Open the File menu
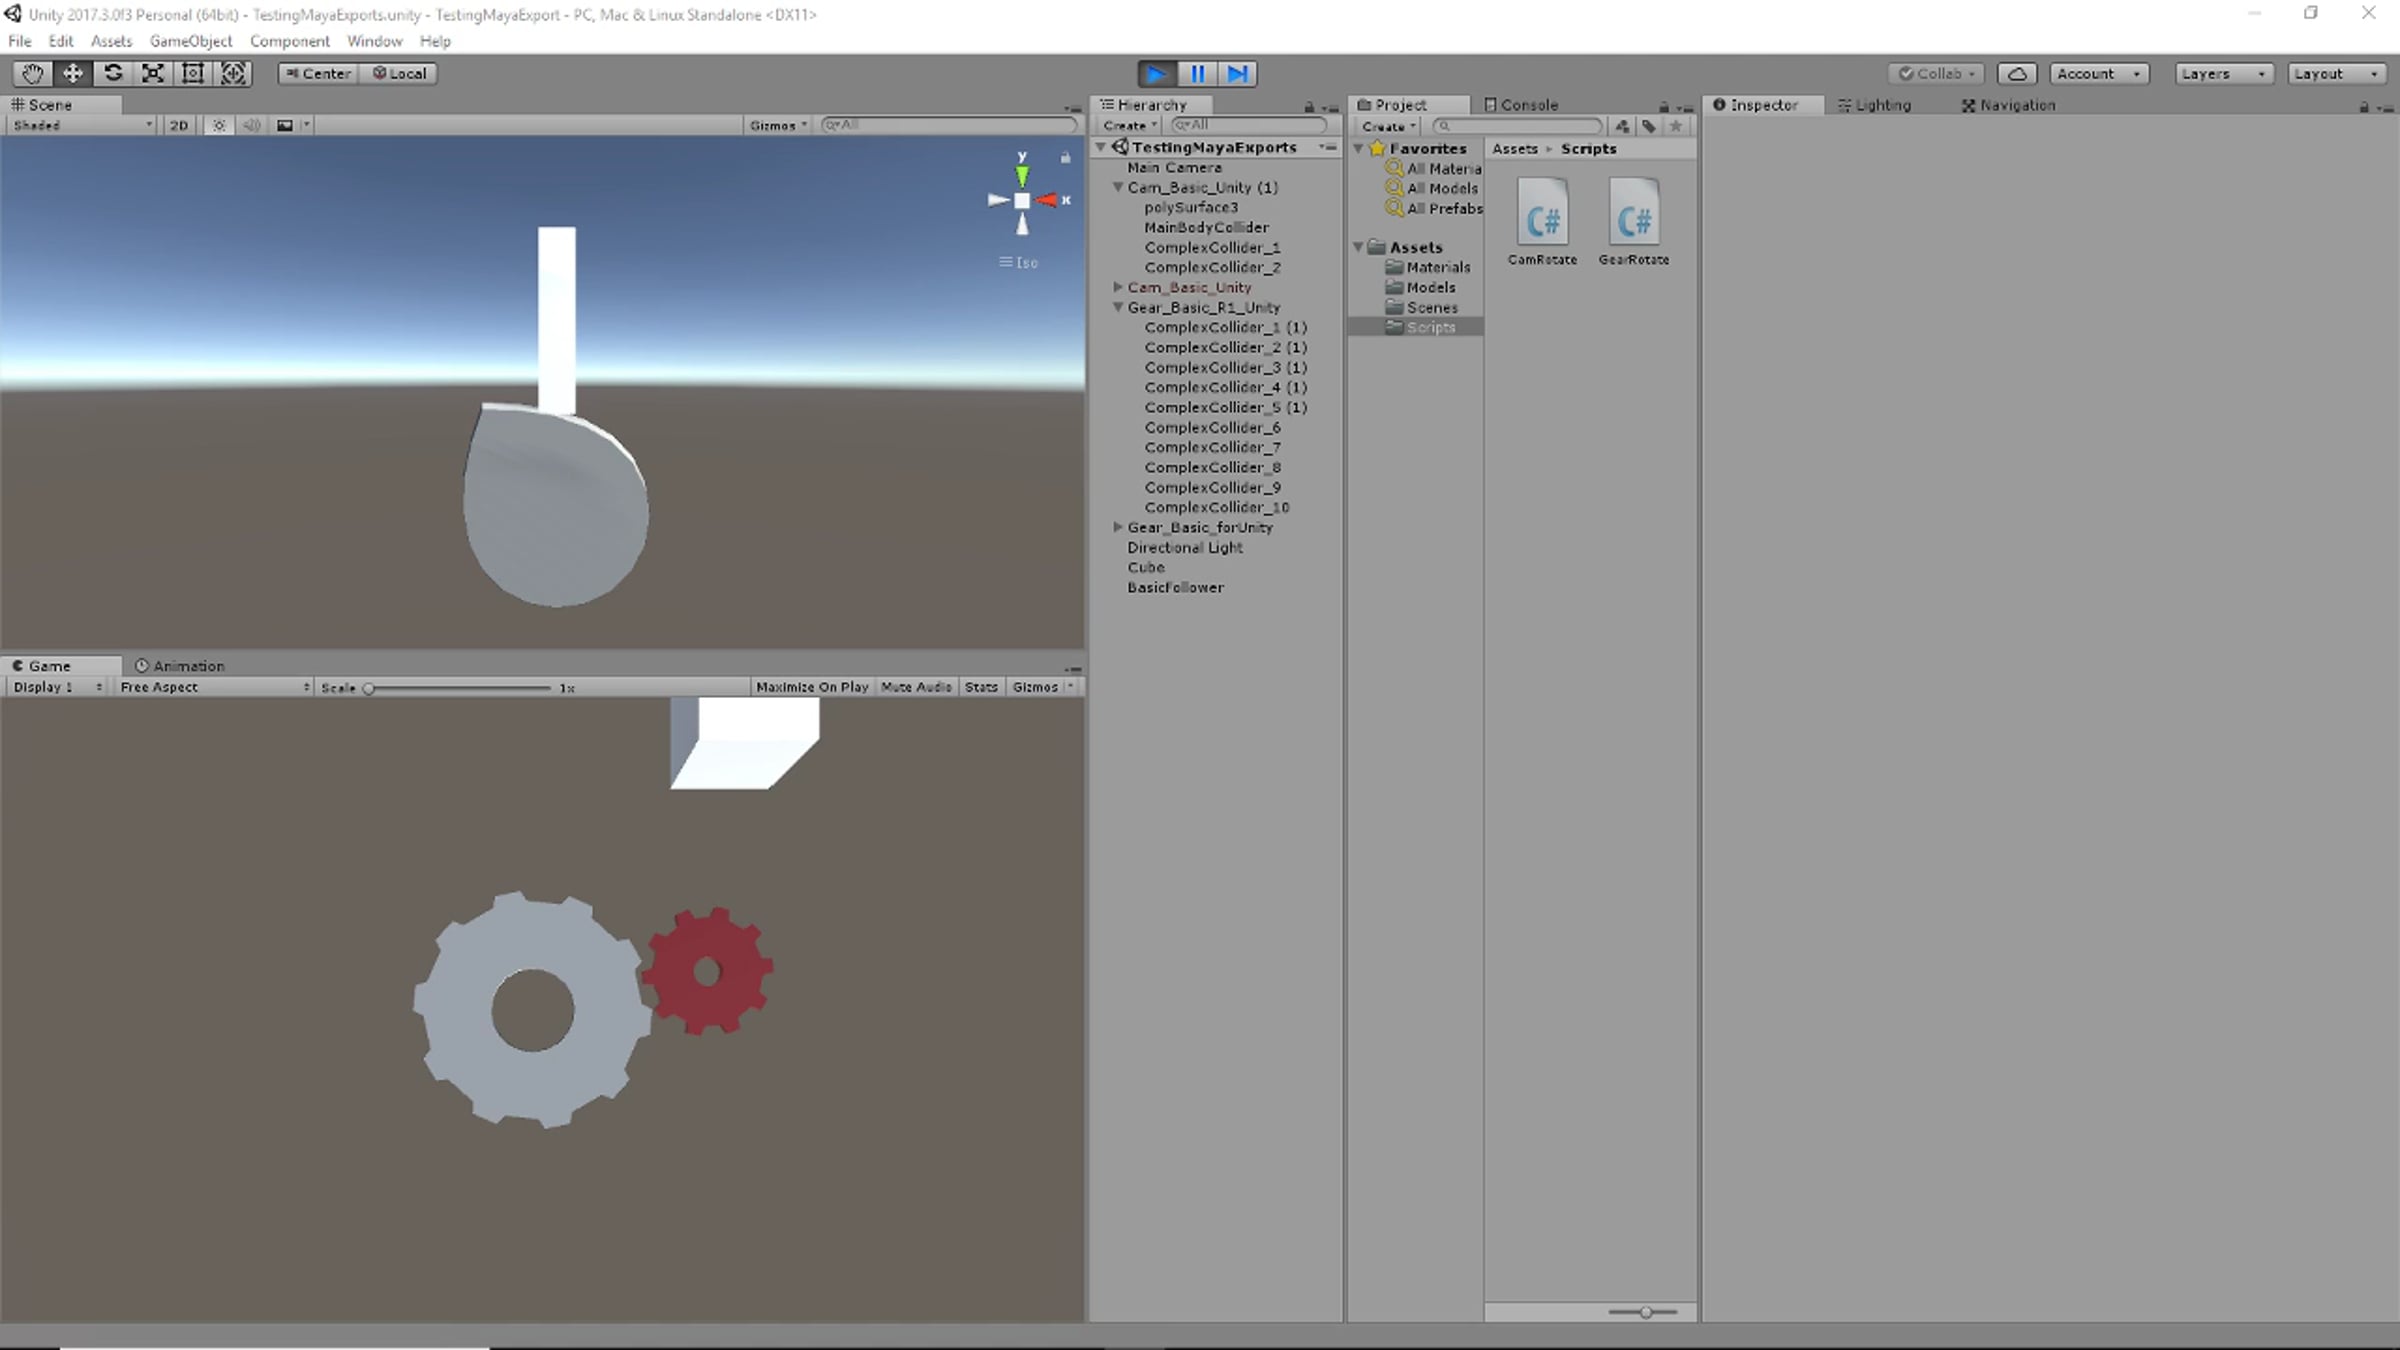Image resolution: width=2400 pixels, height=1350 pixels. pos(20,41)
